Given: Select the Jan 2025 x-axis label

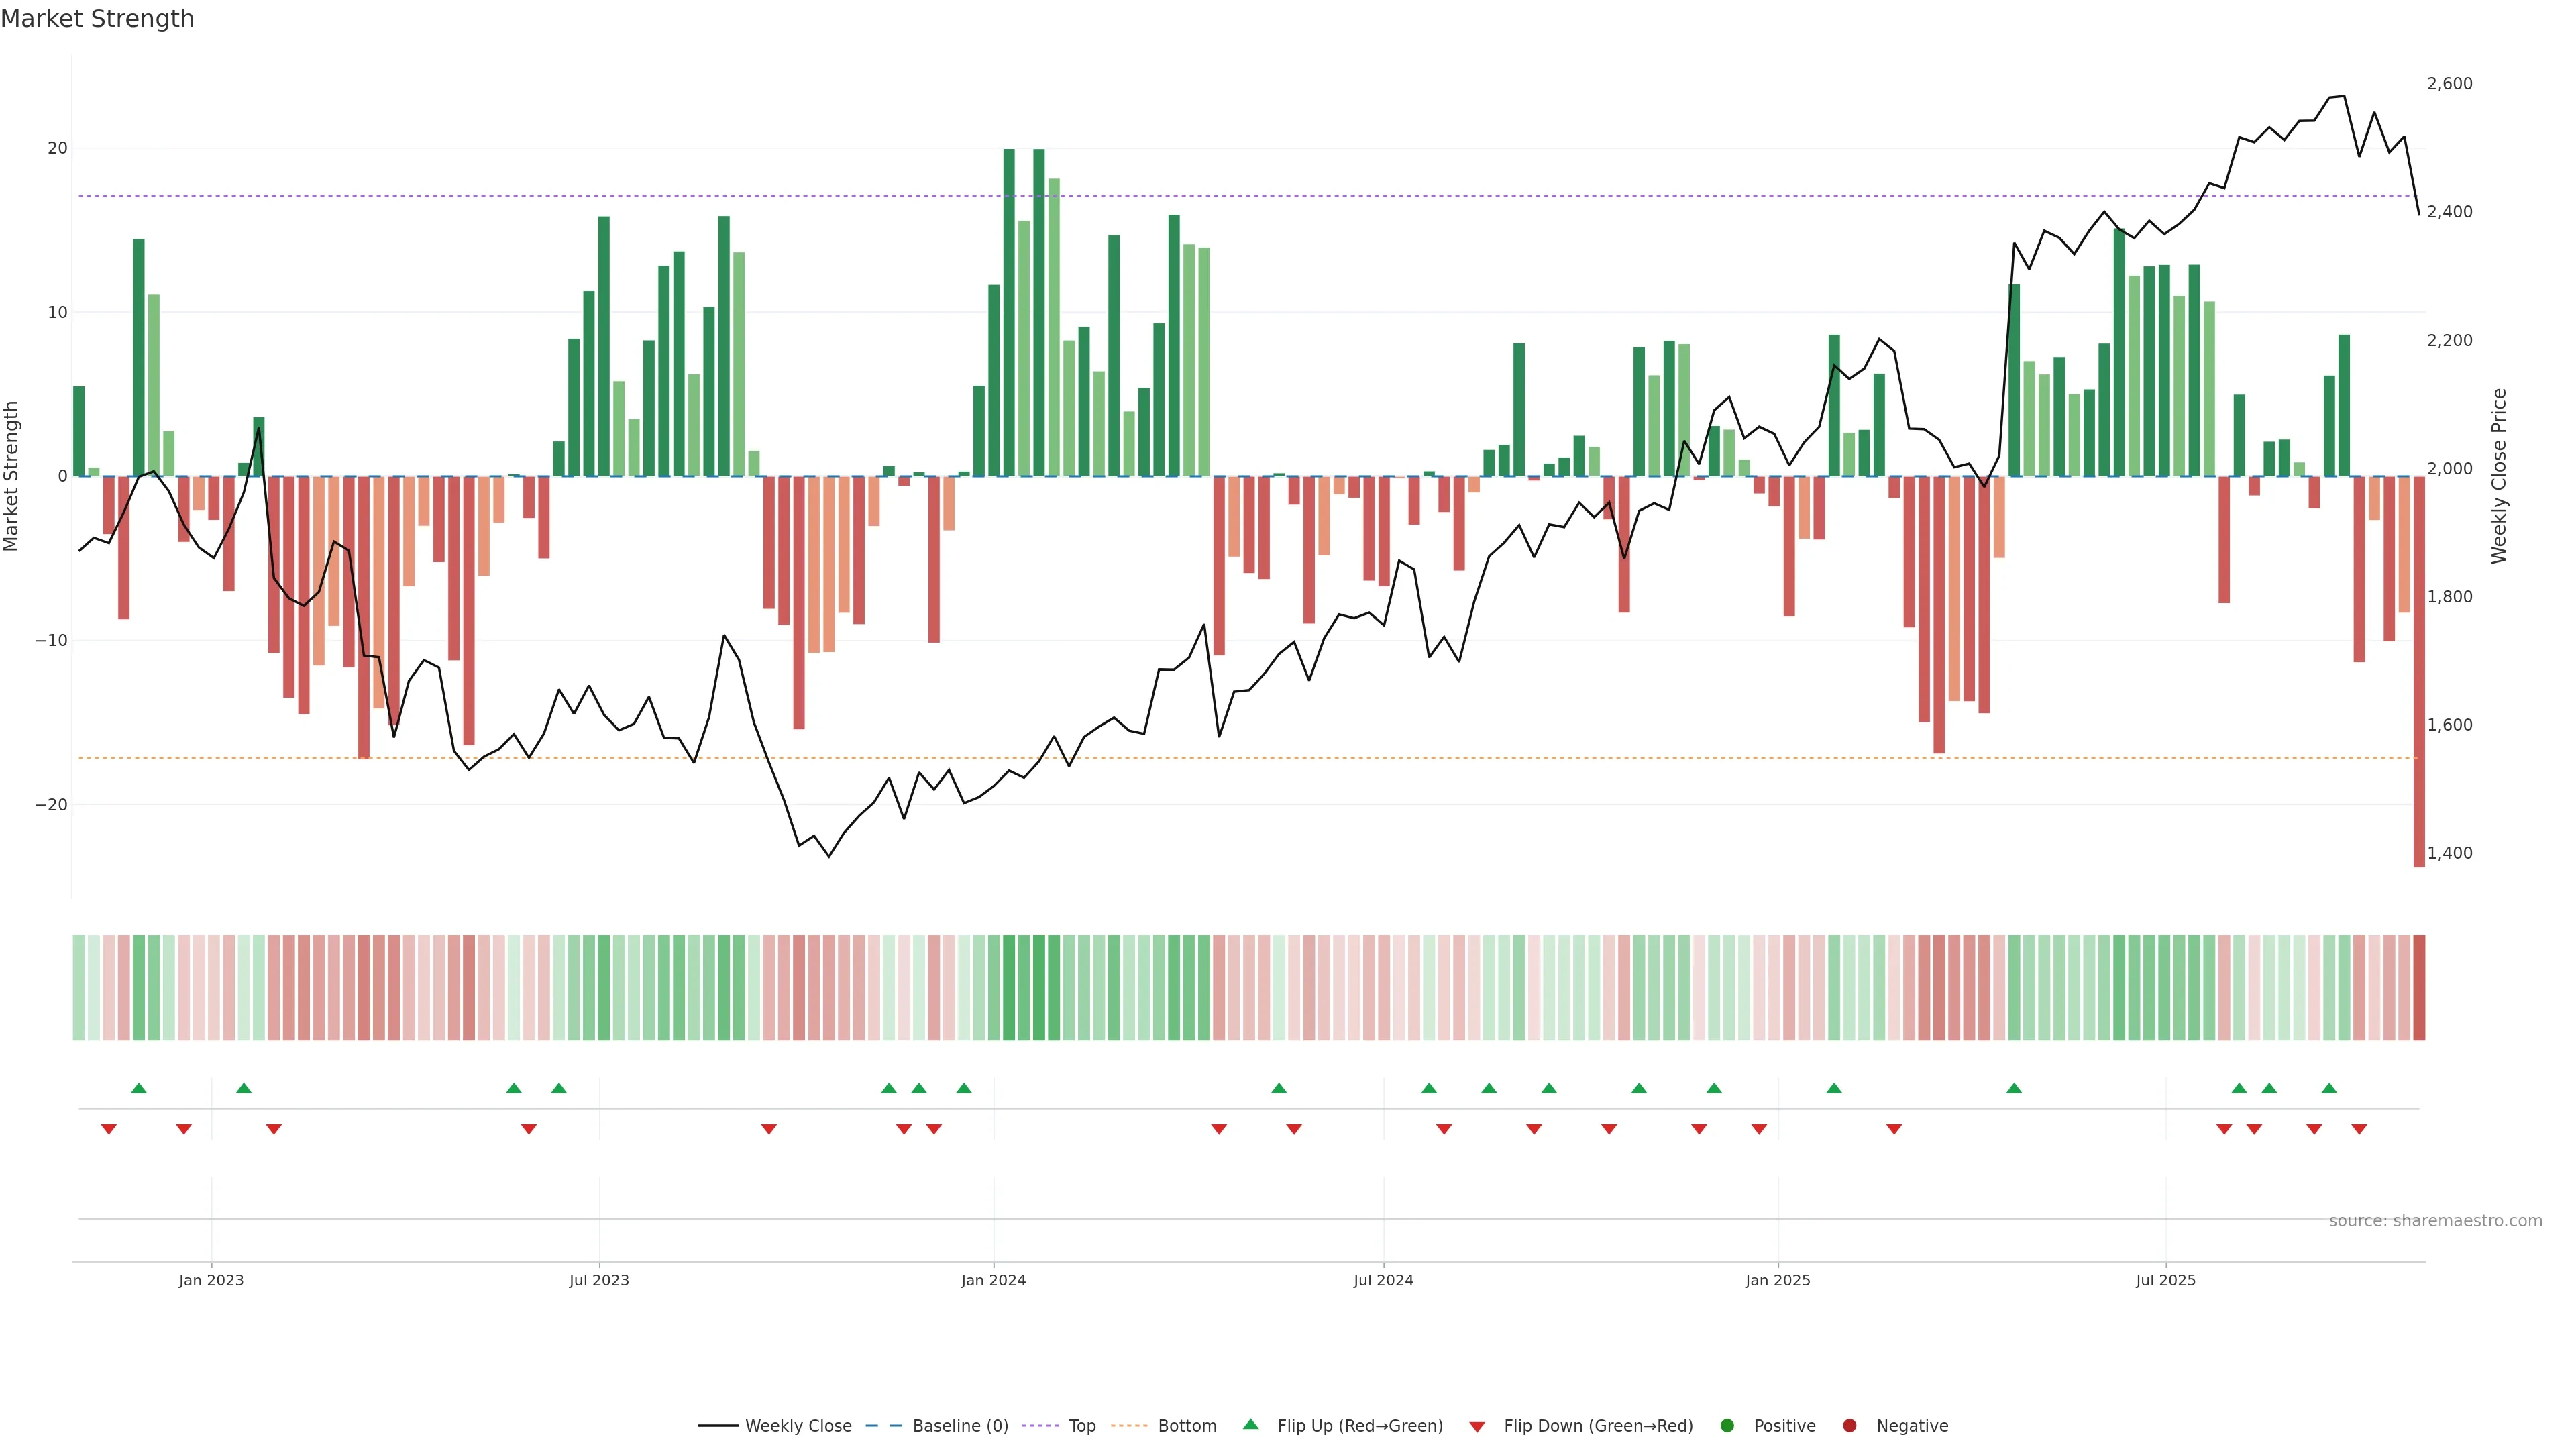Looking at the screenshot, I should [1777, 1280].
